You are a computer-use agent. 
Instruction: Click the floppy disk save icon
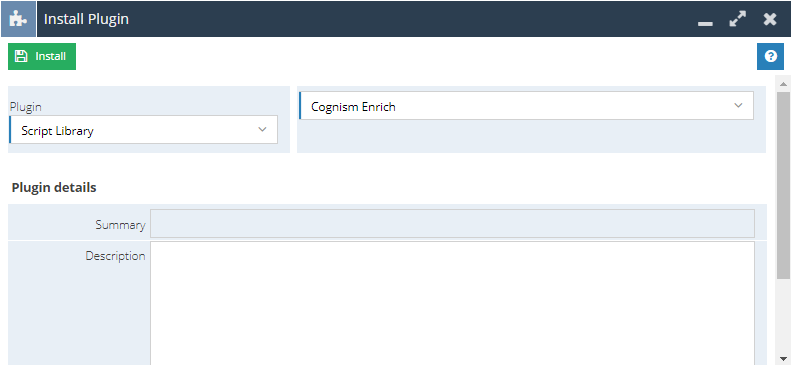(x=21, y=56)
